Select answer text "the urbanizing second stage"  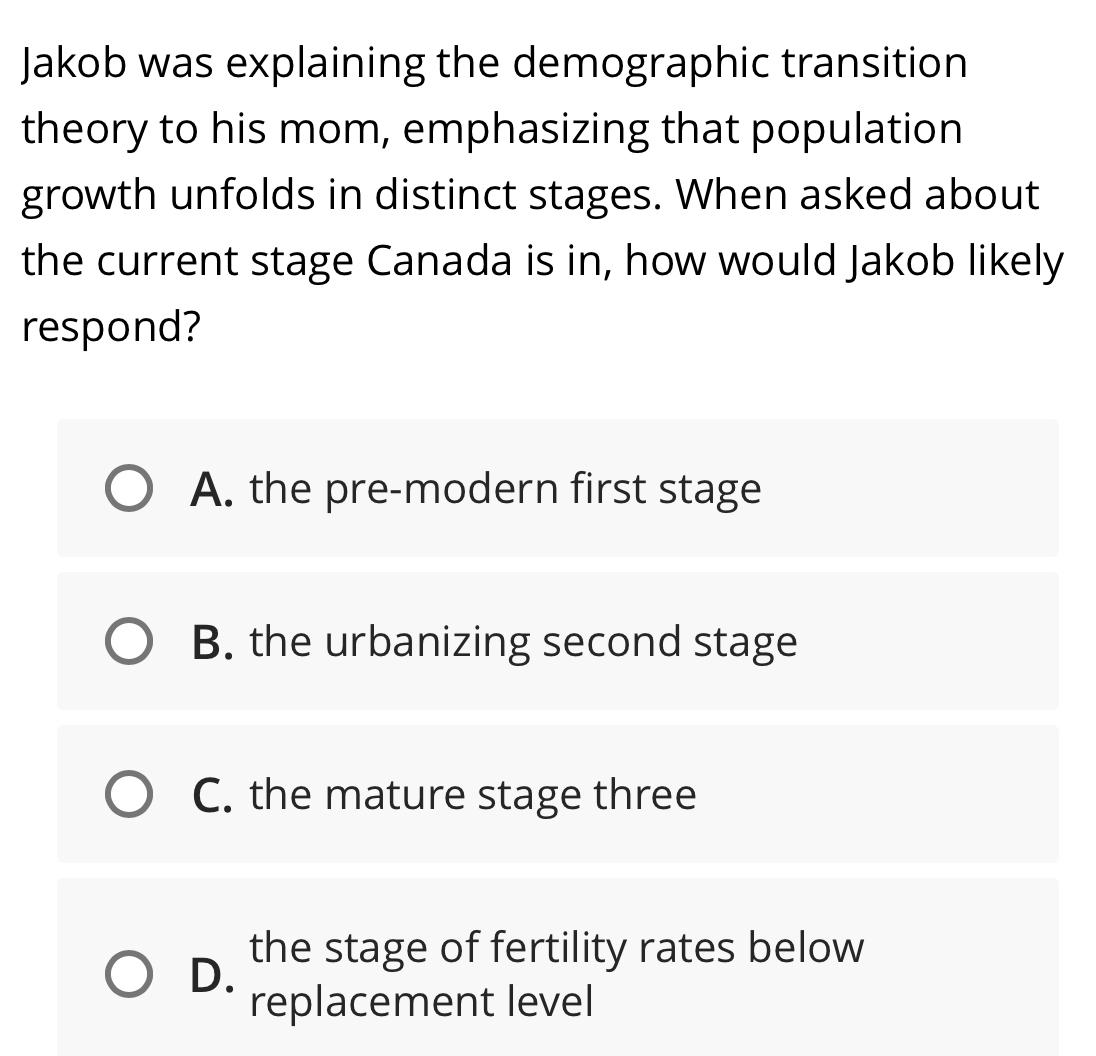coord(524,642)
